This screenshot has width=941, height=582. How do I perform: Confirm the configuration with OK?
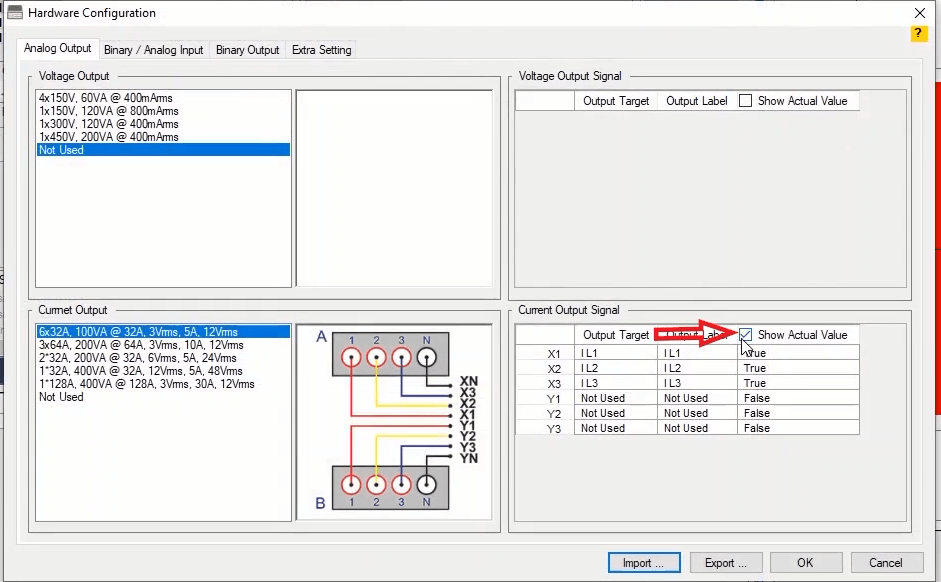pyautogui.click(x=804, y=563)
